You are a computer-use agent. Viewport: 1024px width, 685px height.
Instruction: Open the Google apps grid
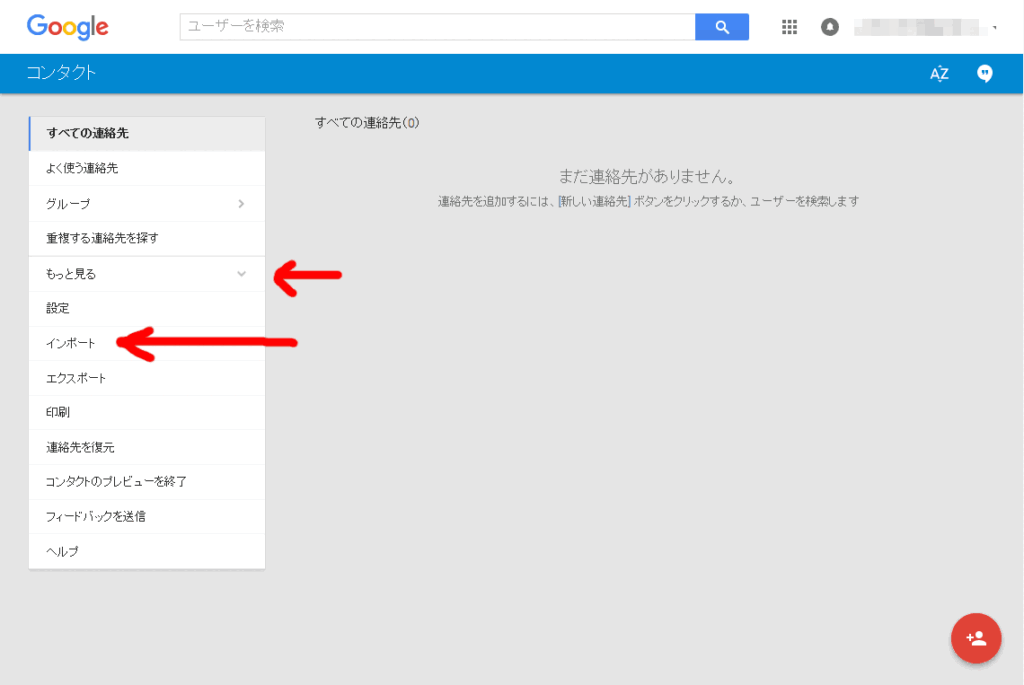[x=789, y=27]
